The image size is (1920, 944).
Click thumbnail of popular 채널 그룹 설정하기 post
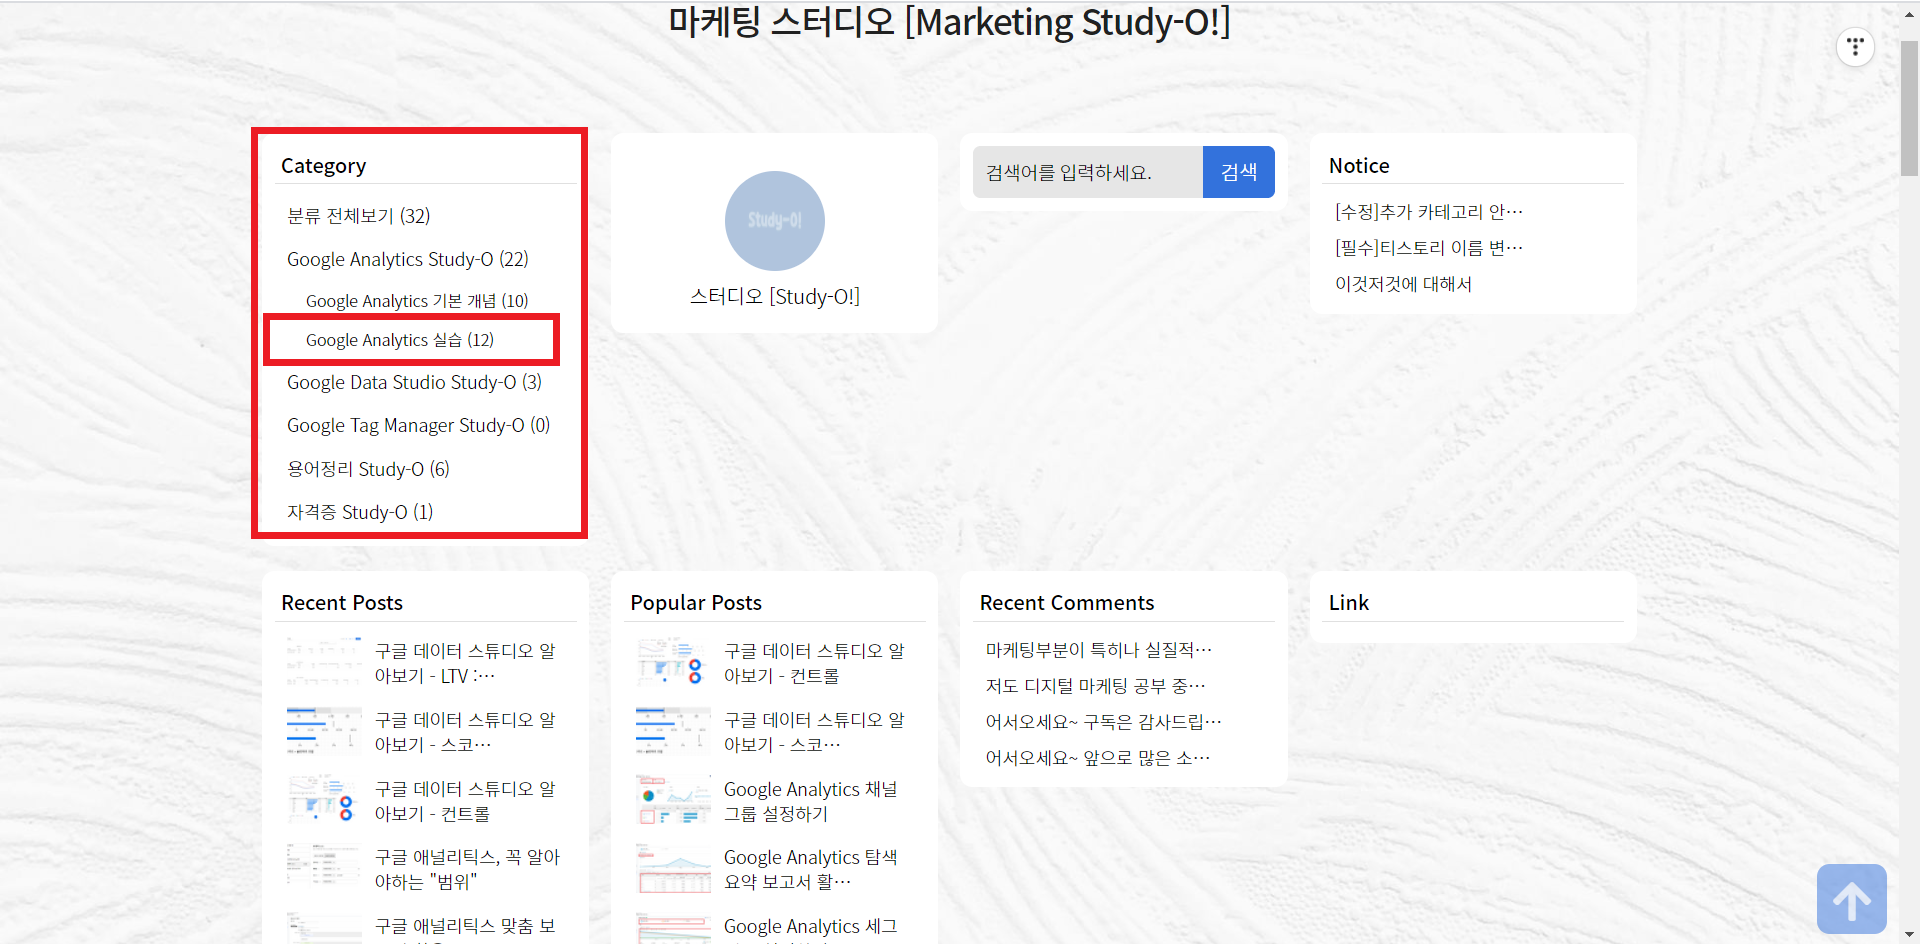coord(673,800)
